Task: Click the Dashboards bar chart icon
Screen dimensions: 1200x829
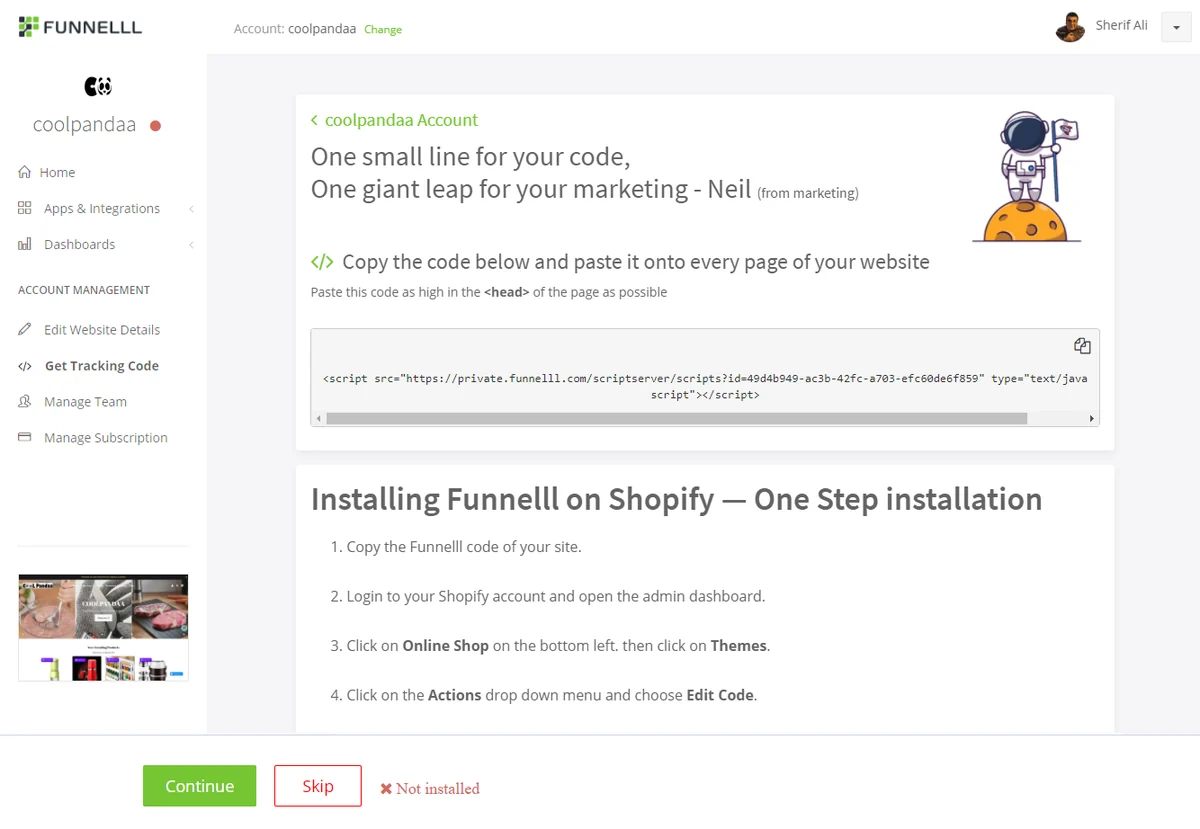Action: point(25,244)
